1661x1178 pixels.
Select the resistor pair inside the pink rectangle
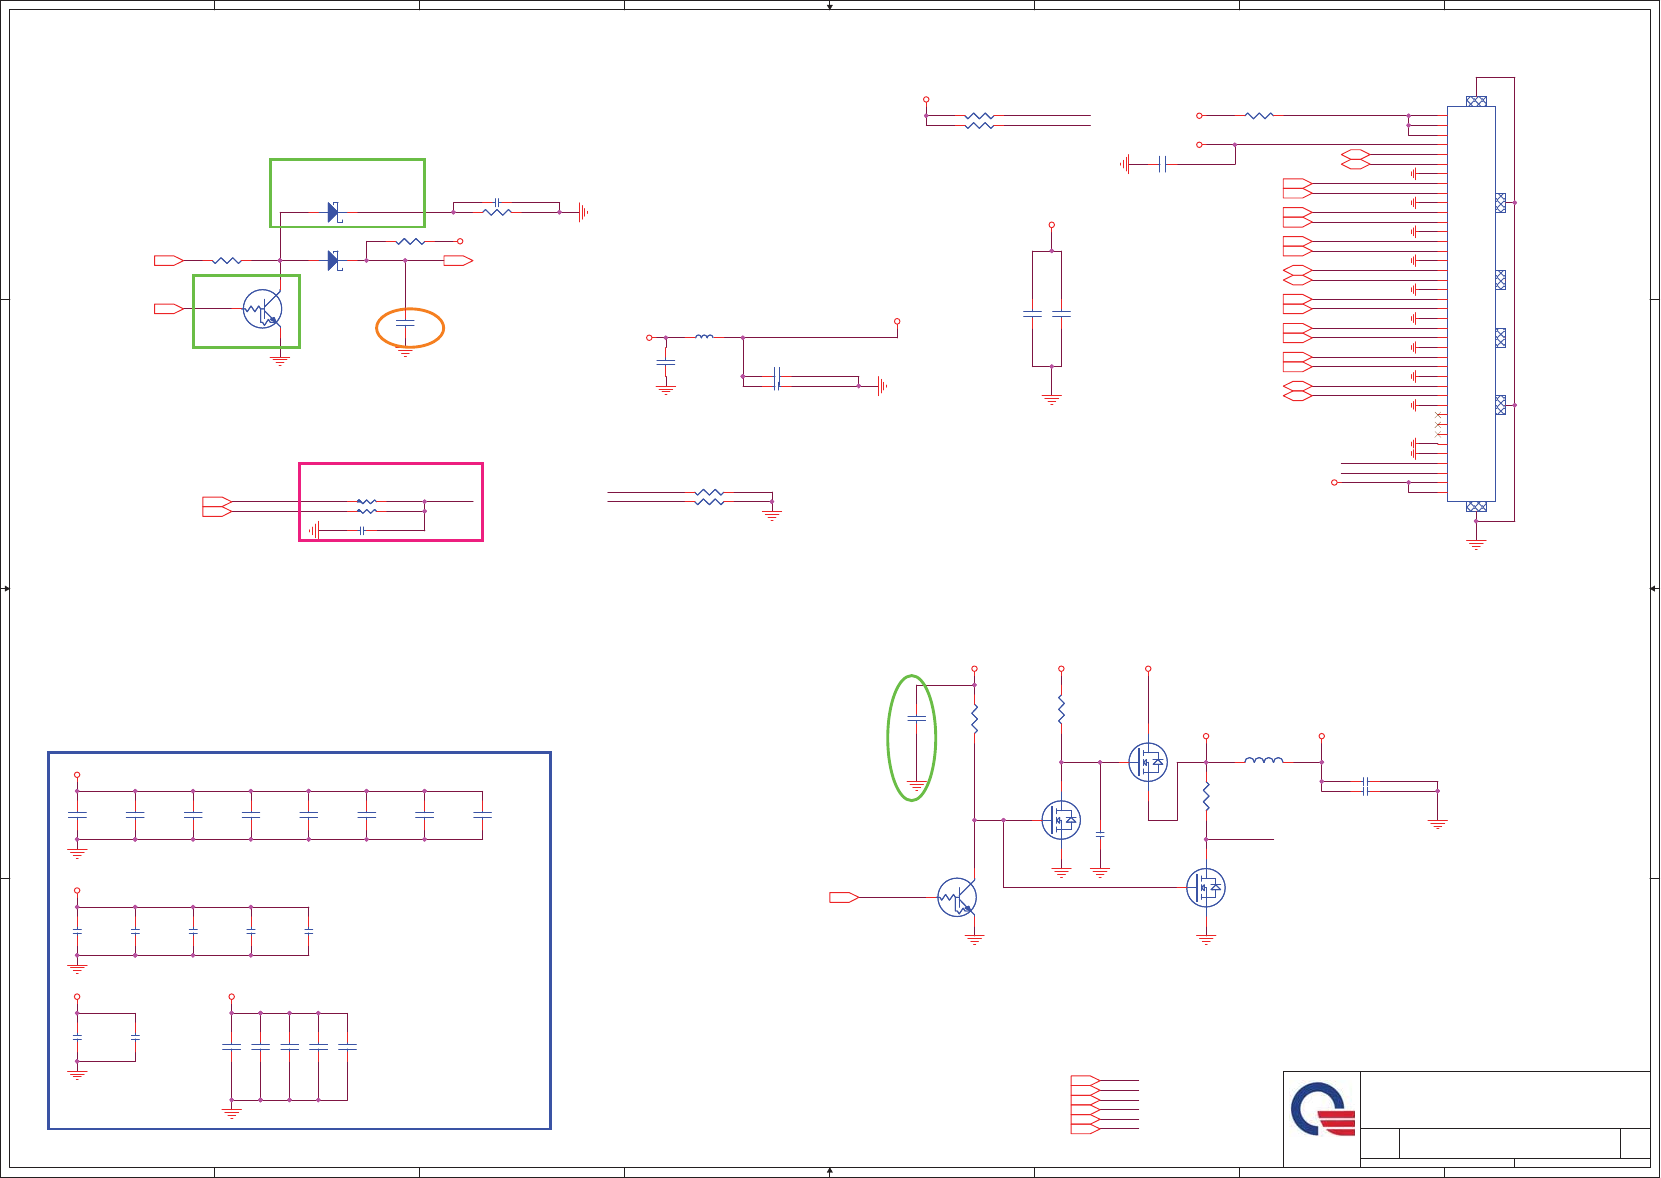tap(367, 506)
